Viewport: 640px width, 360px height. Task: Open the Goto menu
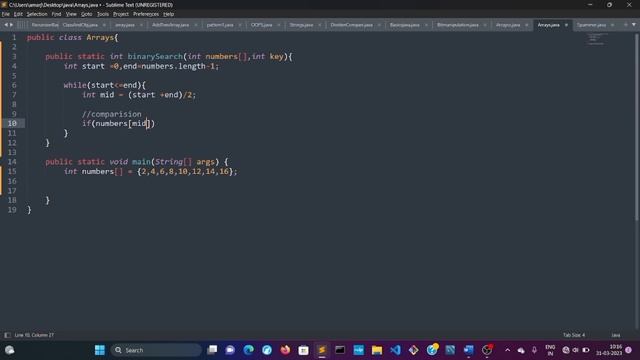coord(87,14)
